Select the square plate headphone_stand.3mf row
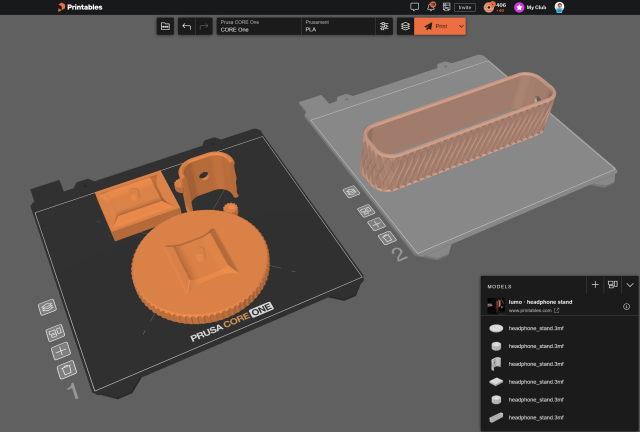Screen dimensions: 640x432 (560, 382)
